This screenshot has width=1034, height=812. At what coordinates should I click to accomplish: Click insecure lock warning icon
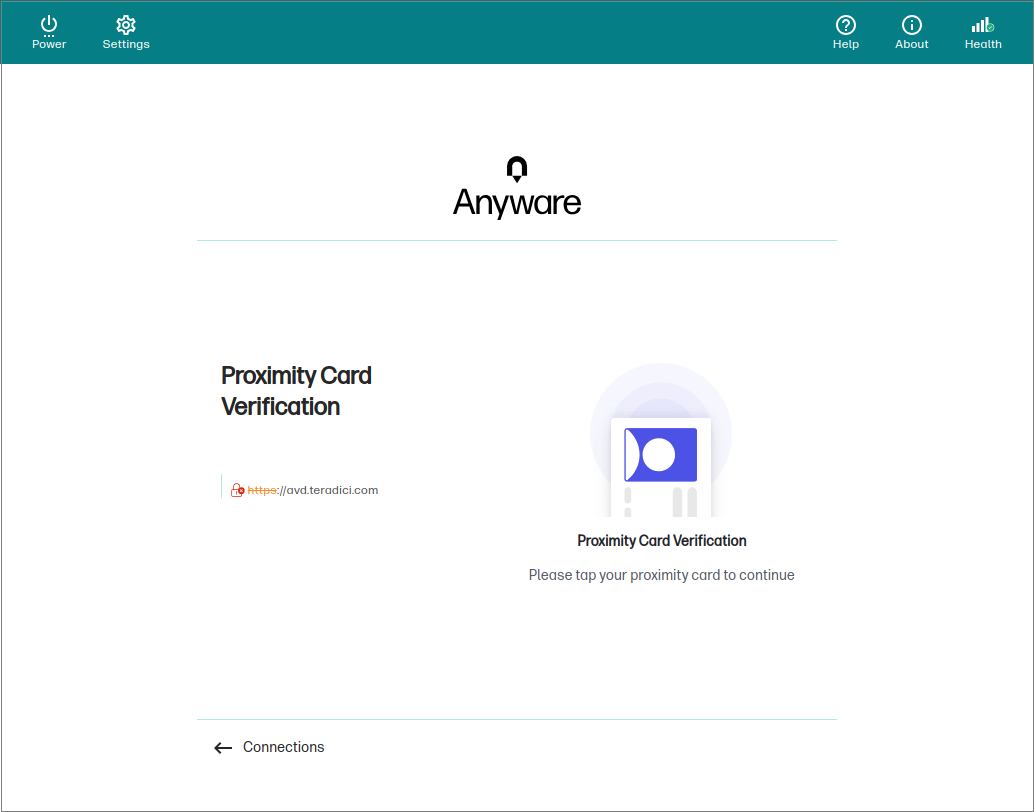pyautogui.click(x=237, y=490)
